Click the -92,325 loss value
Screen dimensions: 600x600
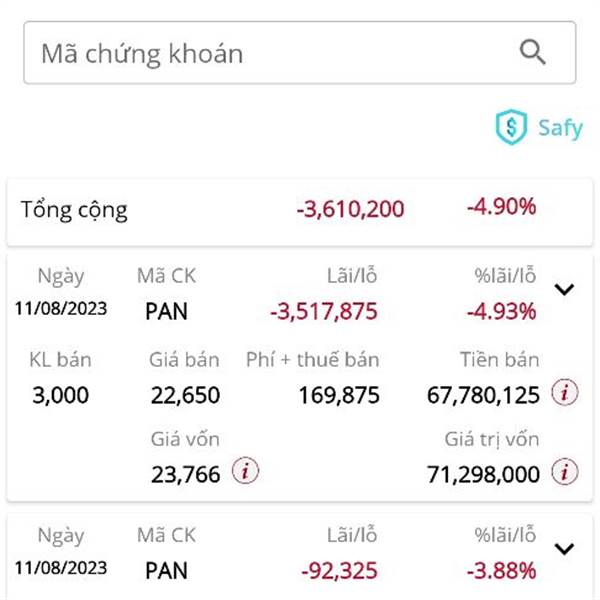click(339, 571)
